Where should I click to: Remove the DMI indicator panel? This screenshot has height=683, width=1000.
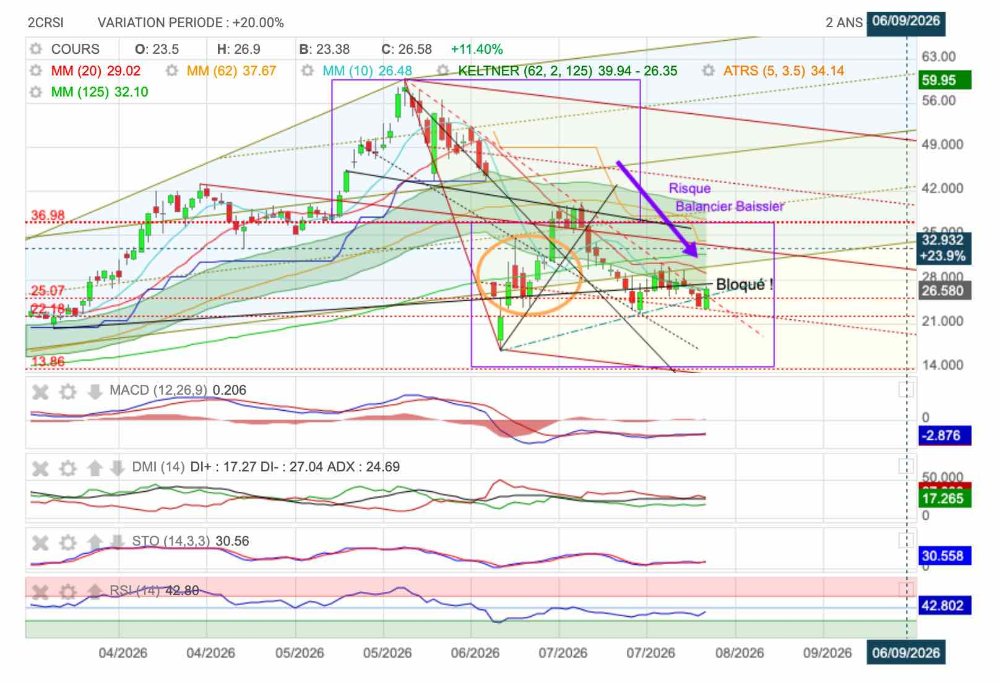point(40,468)
